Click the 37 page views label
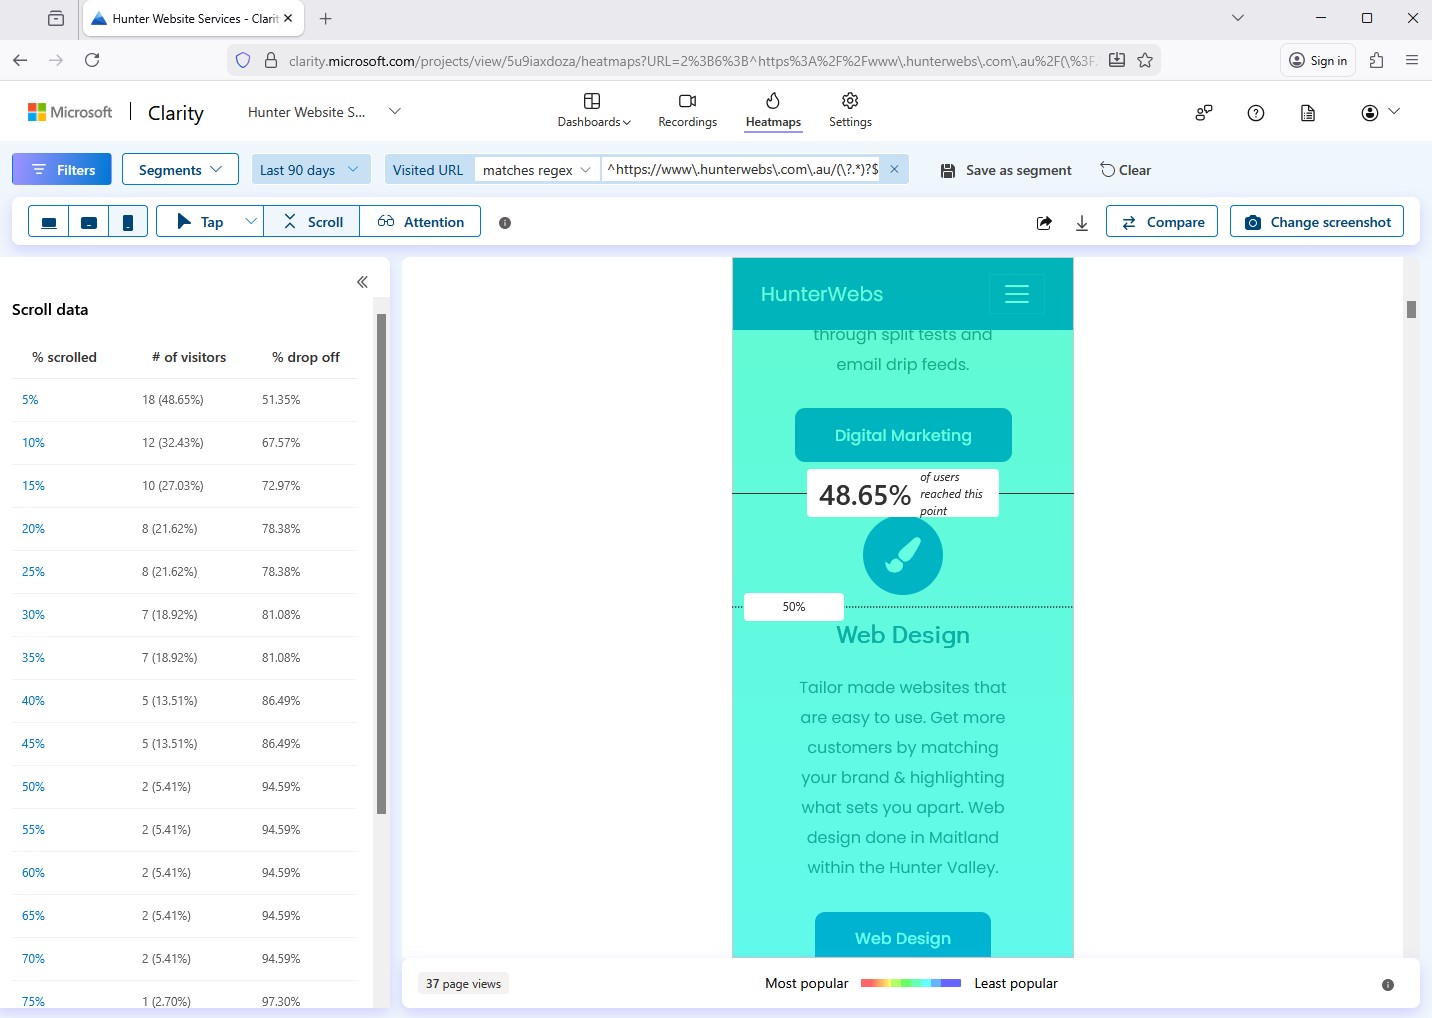The width and height of the screenshot is (1432, 1018). [463, 984]
